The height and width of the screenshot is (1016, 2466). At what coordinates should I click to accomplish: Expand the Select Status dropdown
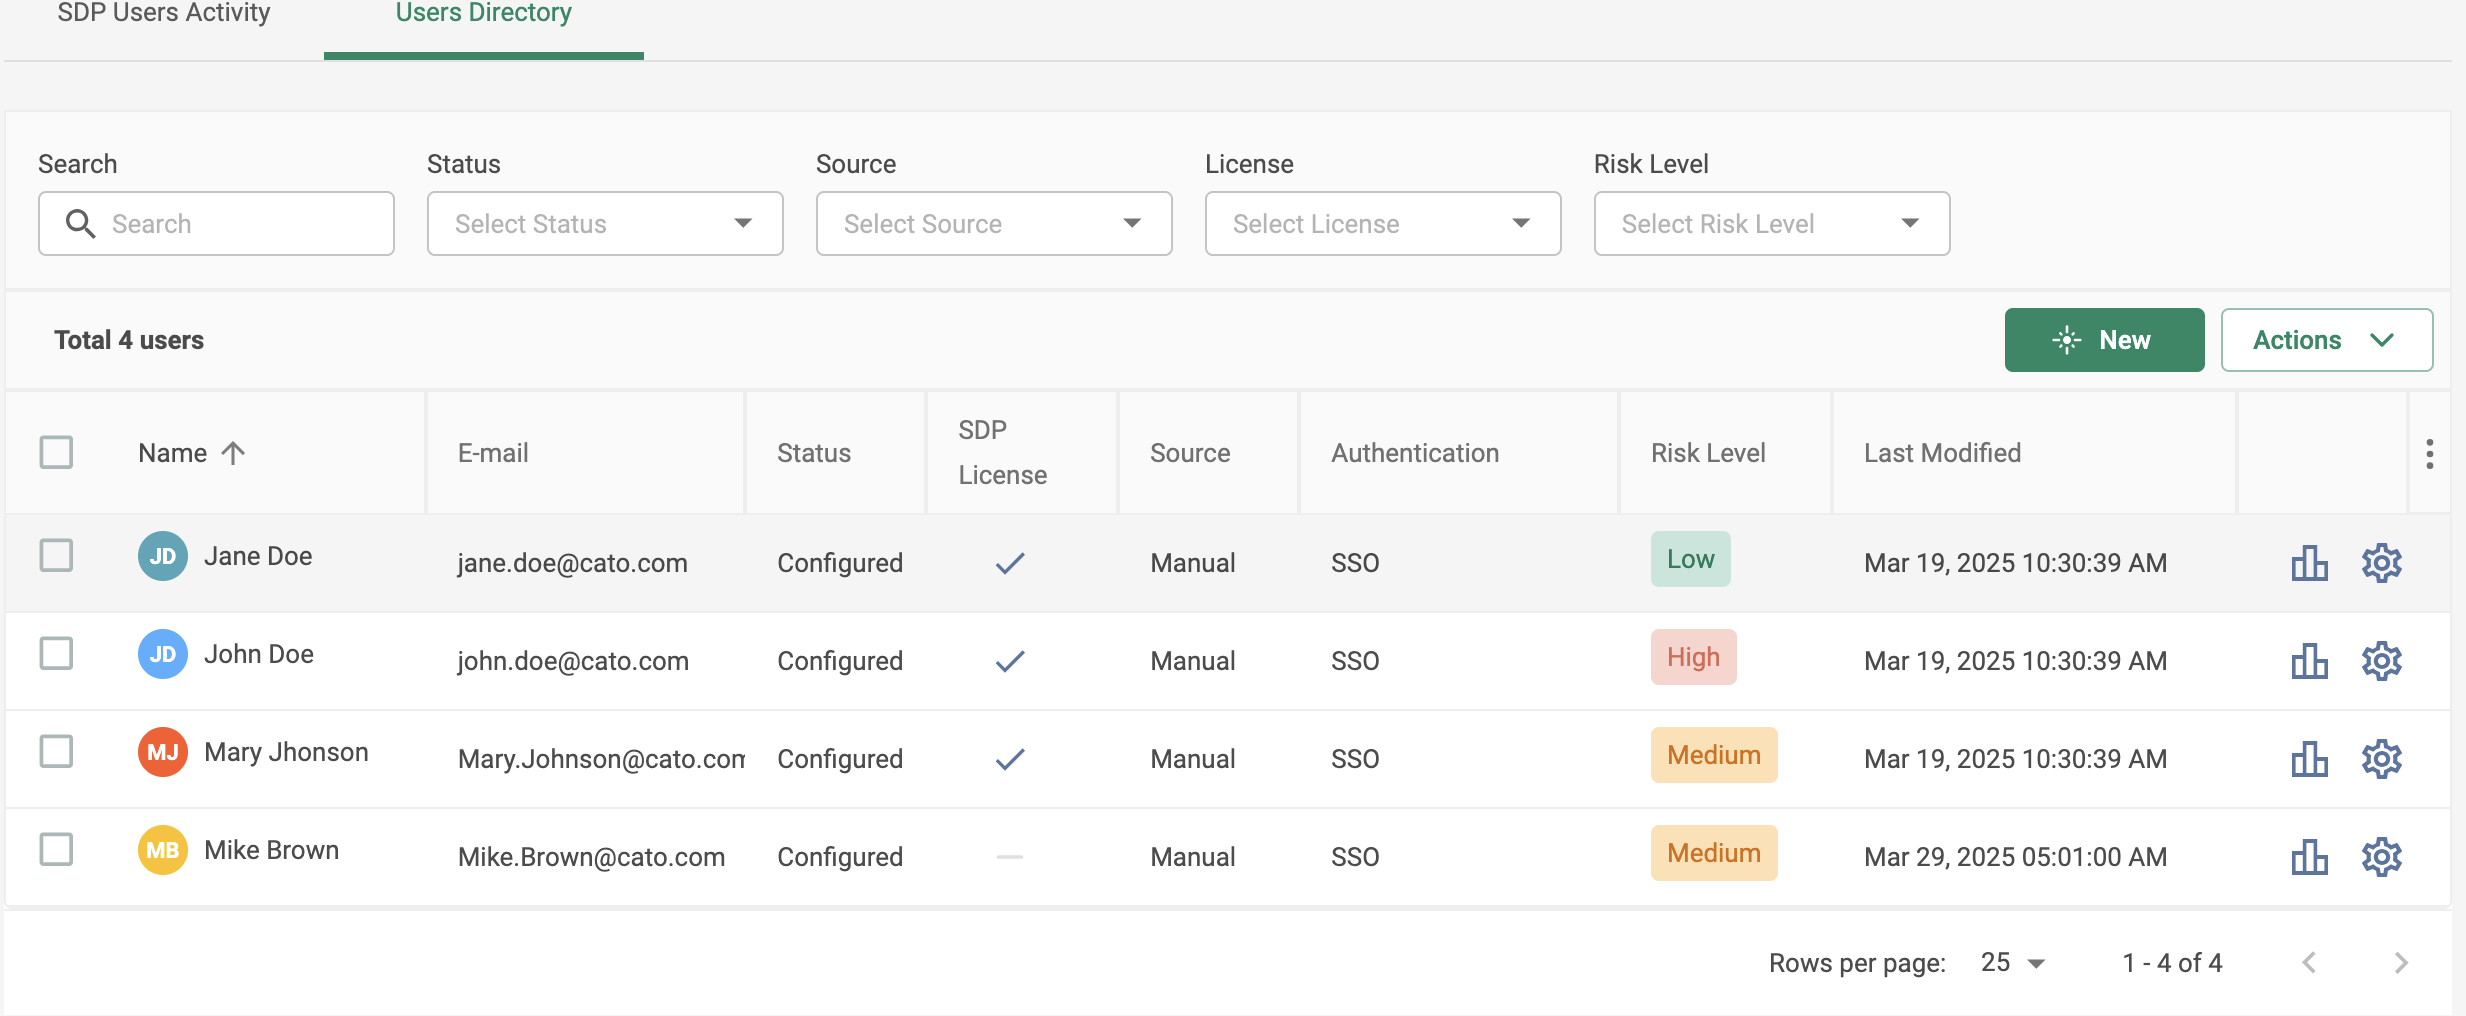604,223
